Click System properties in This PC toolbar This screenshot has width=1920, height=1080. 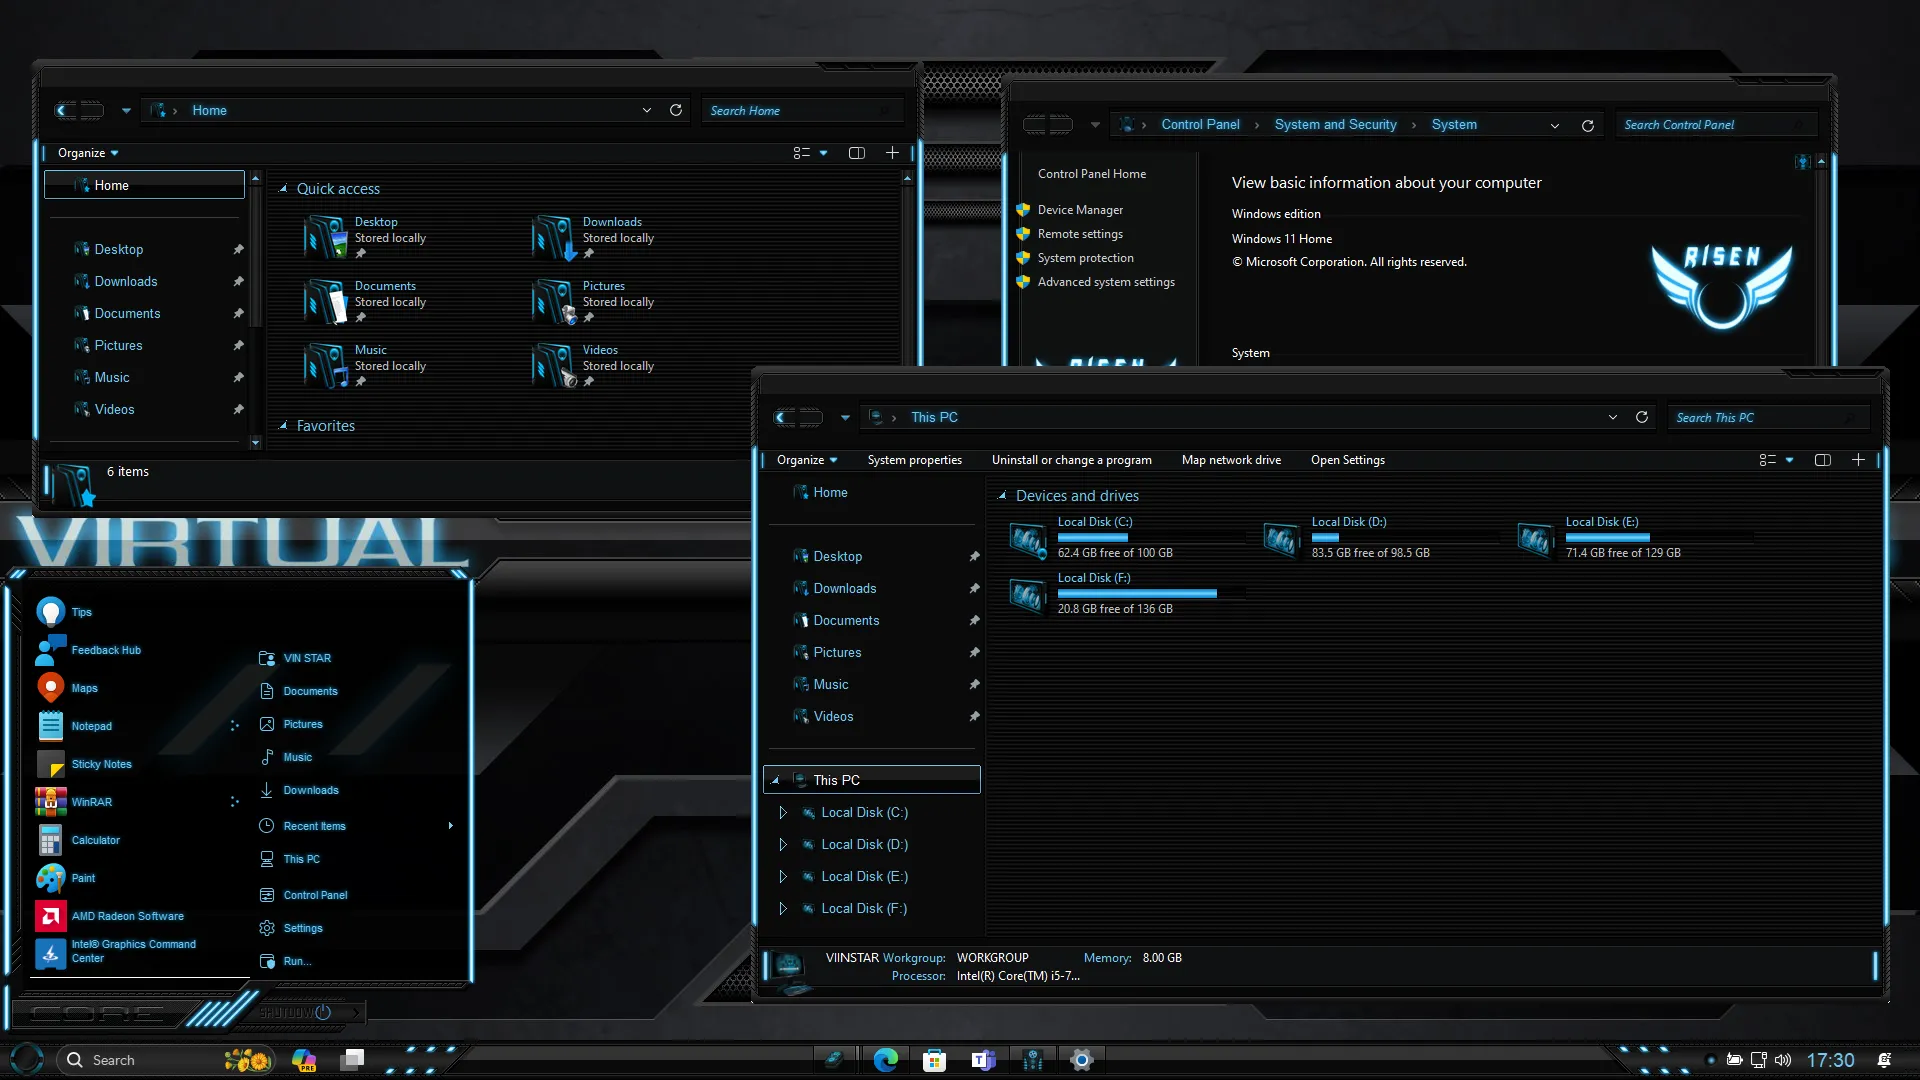click(x=914, y=460)
